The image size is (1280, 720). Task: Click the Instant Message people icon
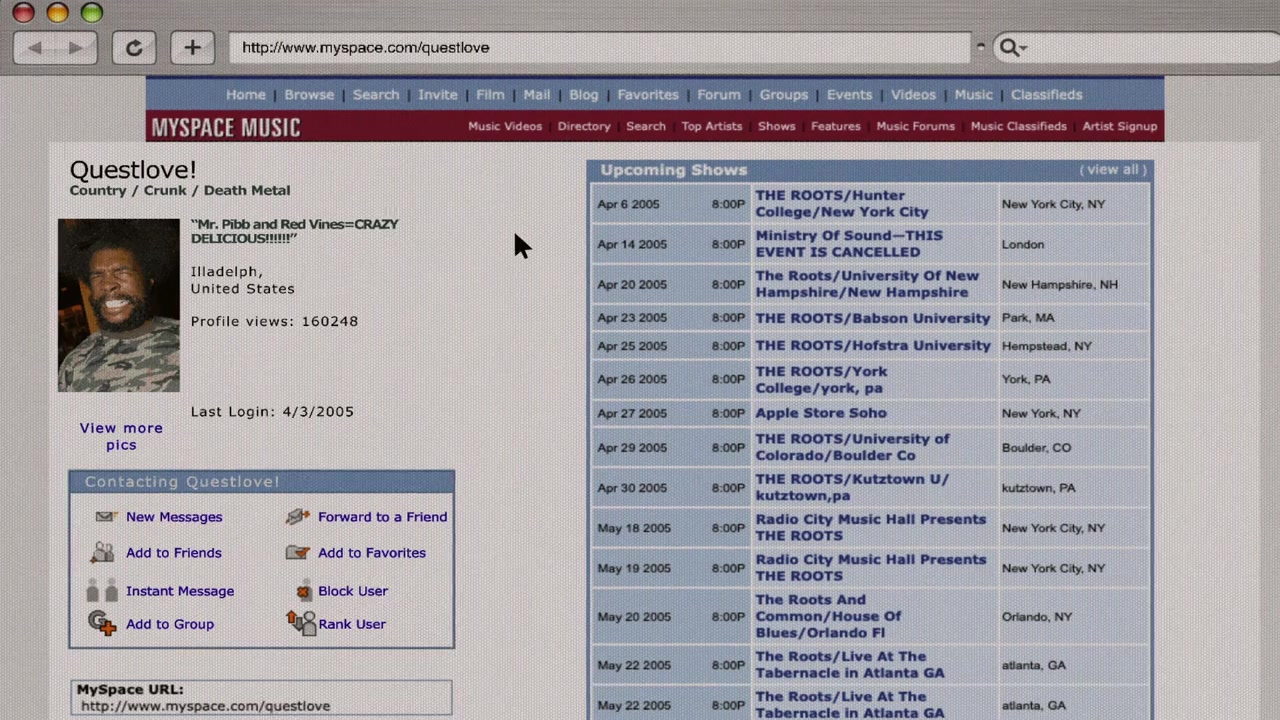pos(102,591)
